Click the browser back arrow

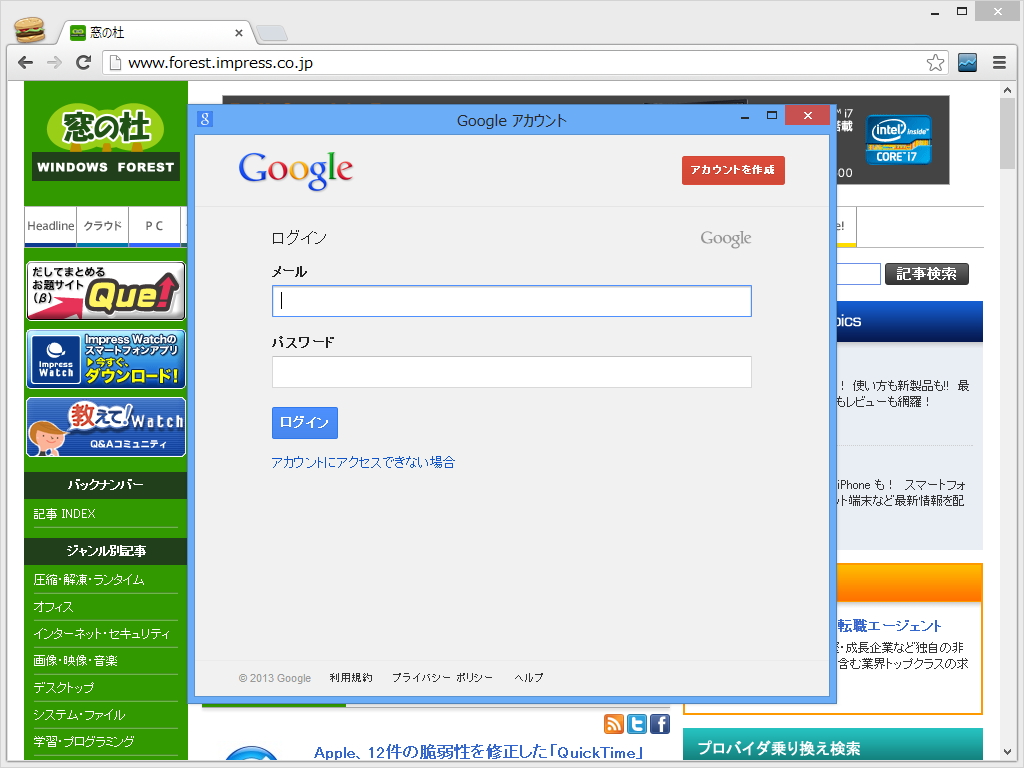(25, 62)
